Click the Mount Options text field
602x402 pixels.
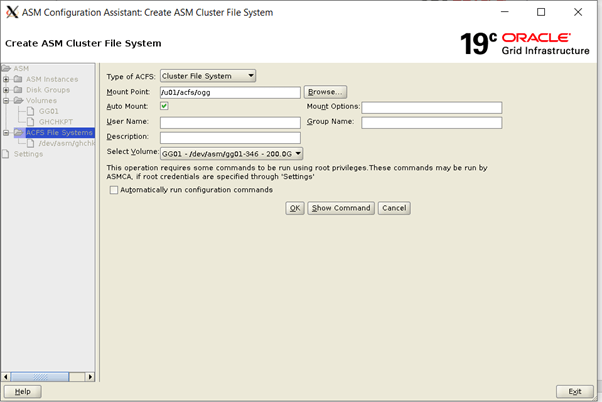(431, 107)
